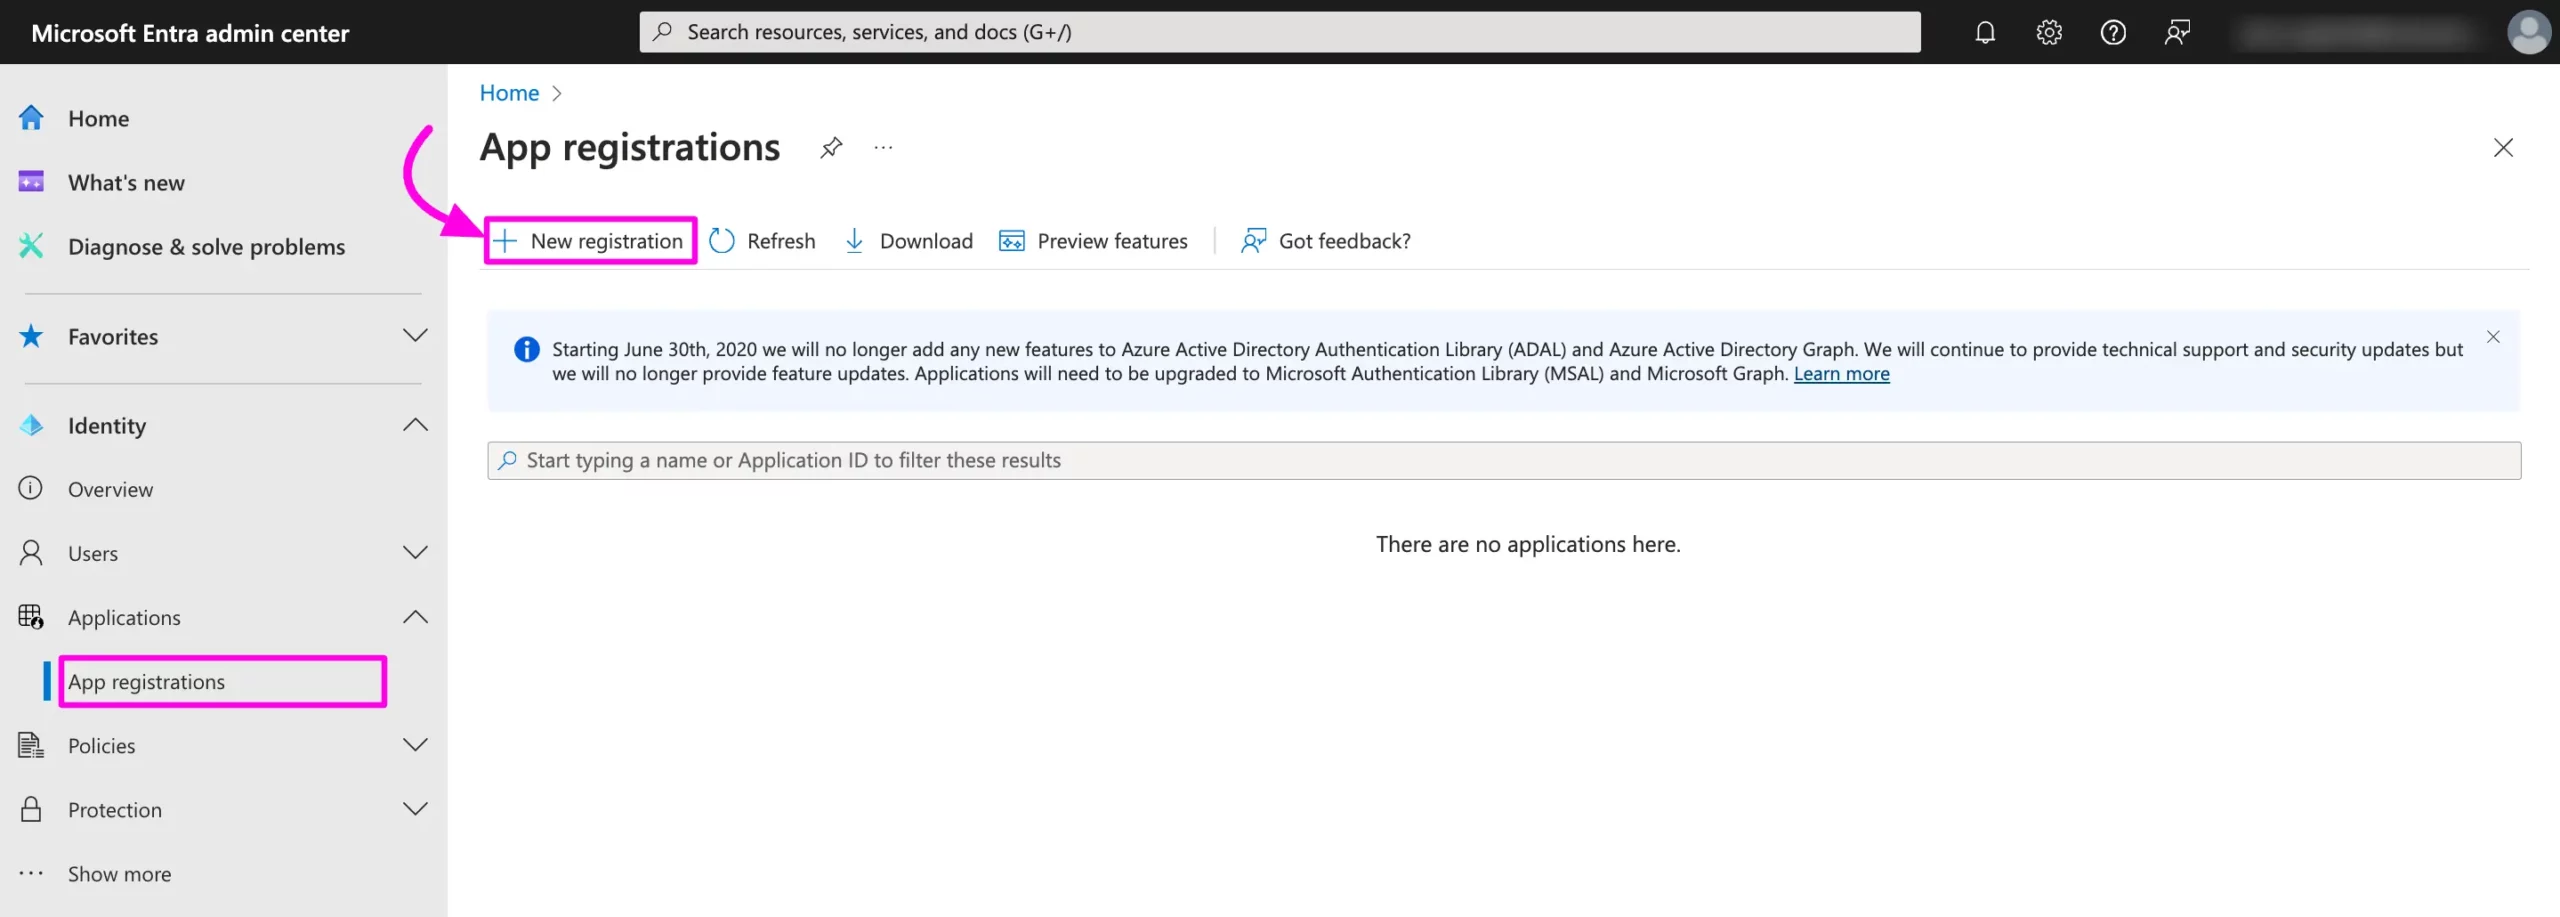Click the What's new sparkle icon
The height and width of the screenshot is (917, 2560).
coord(31,182)
